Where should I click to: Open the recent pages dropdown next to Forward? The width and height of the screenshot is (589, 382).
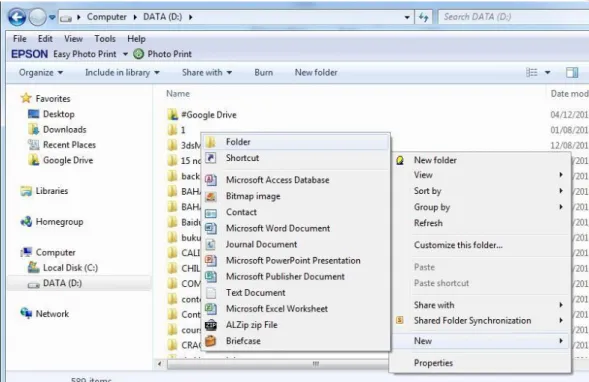pos(52,17)
